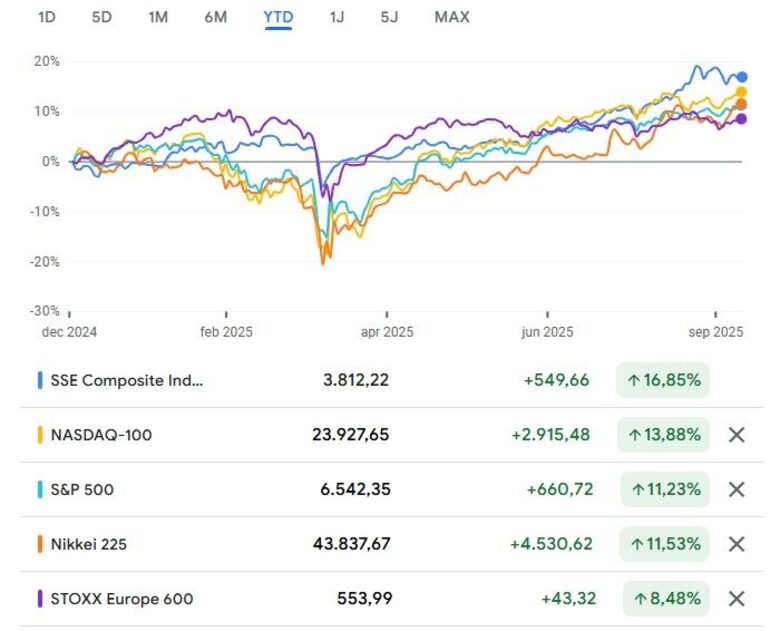This screenshot has height=631, width=780.
Task: Select the YTD range tab
Action: click(278, 17)
